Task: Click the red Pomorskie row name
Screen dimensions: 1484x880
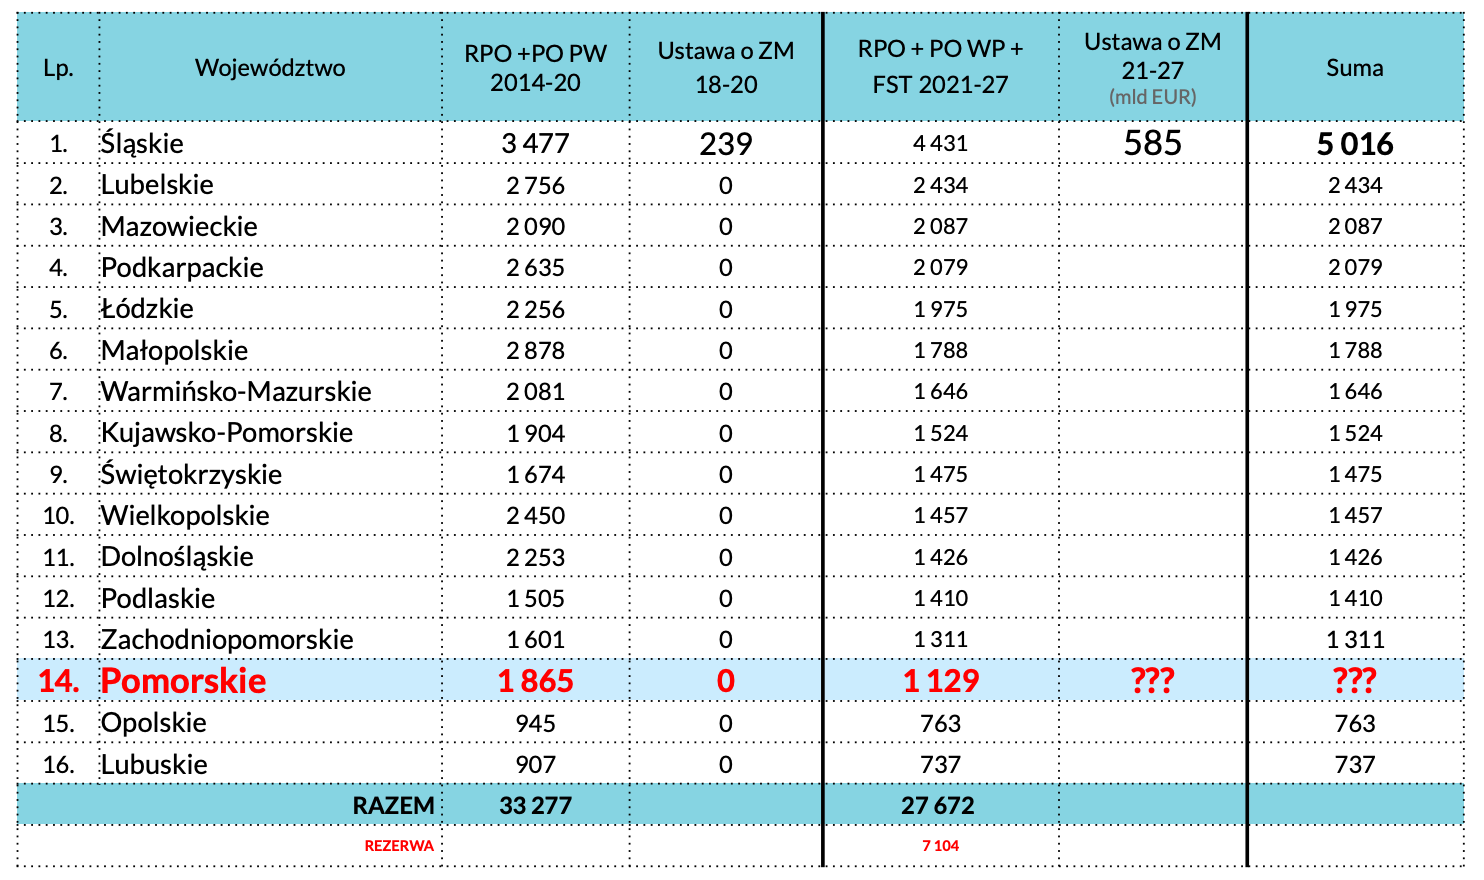Action: click(x=183, y=681)
